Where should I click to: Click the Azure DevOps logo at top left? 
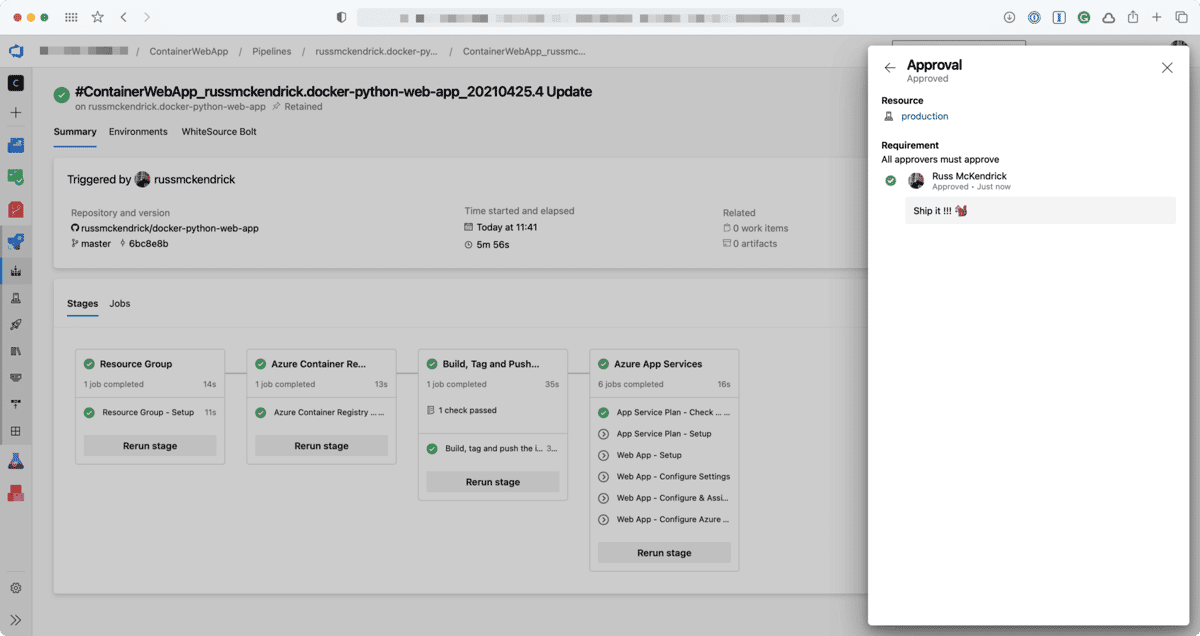(x=14, y=51)
